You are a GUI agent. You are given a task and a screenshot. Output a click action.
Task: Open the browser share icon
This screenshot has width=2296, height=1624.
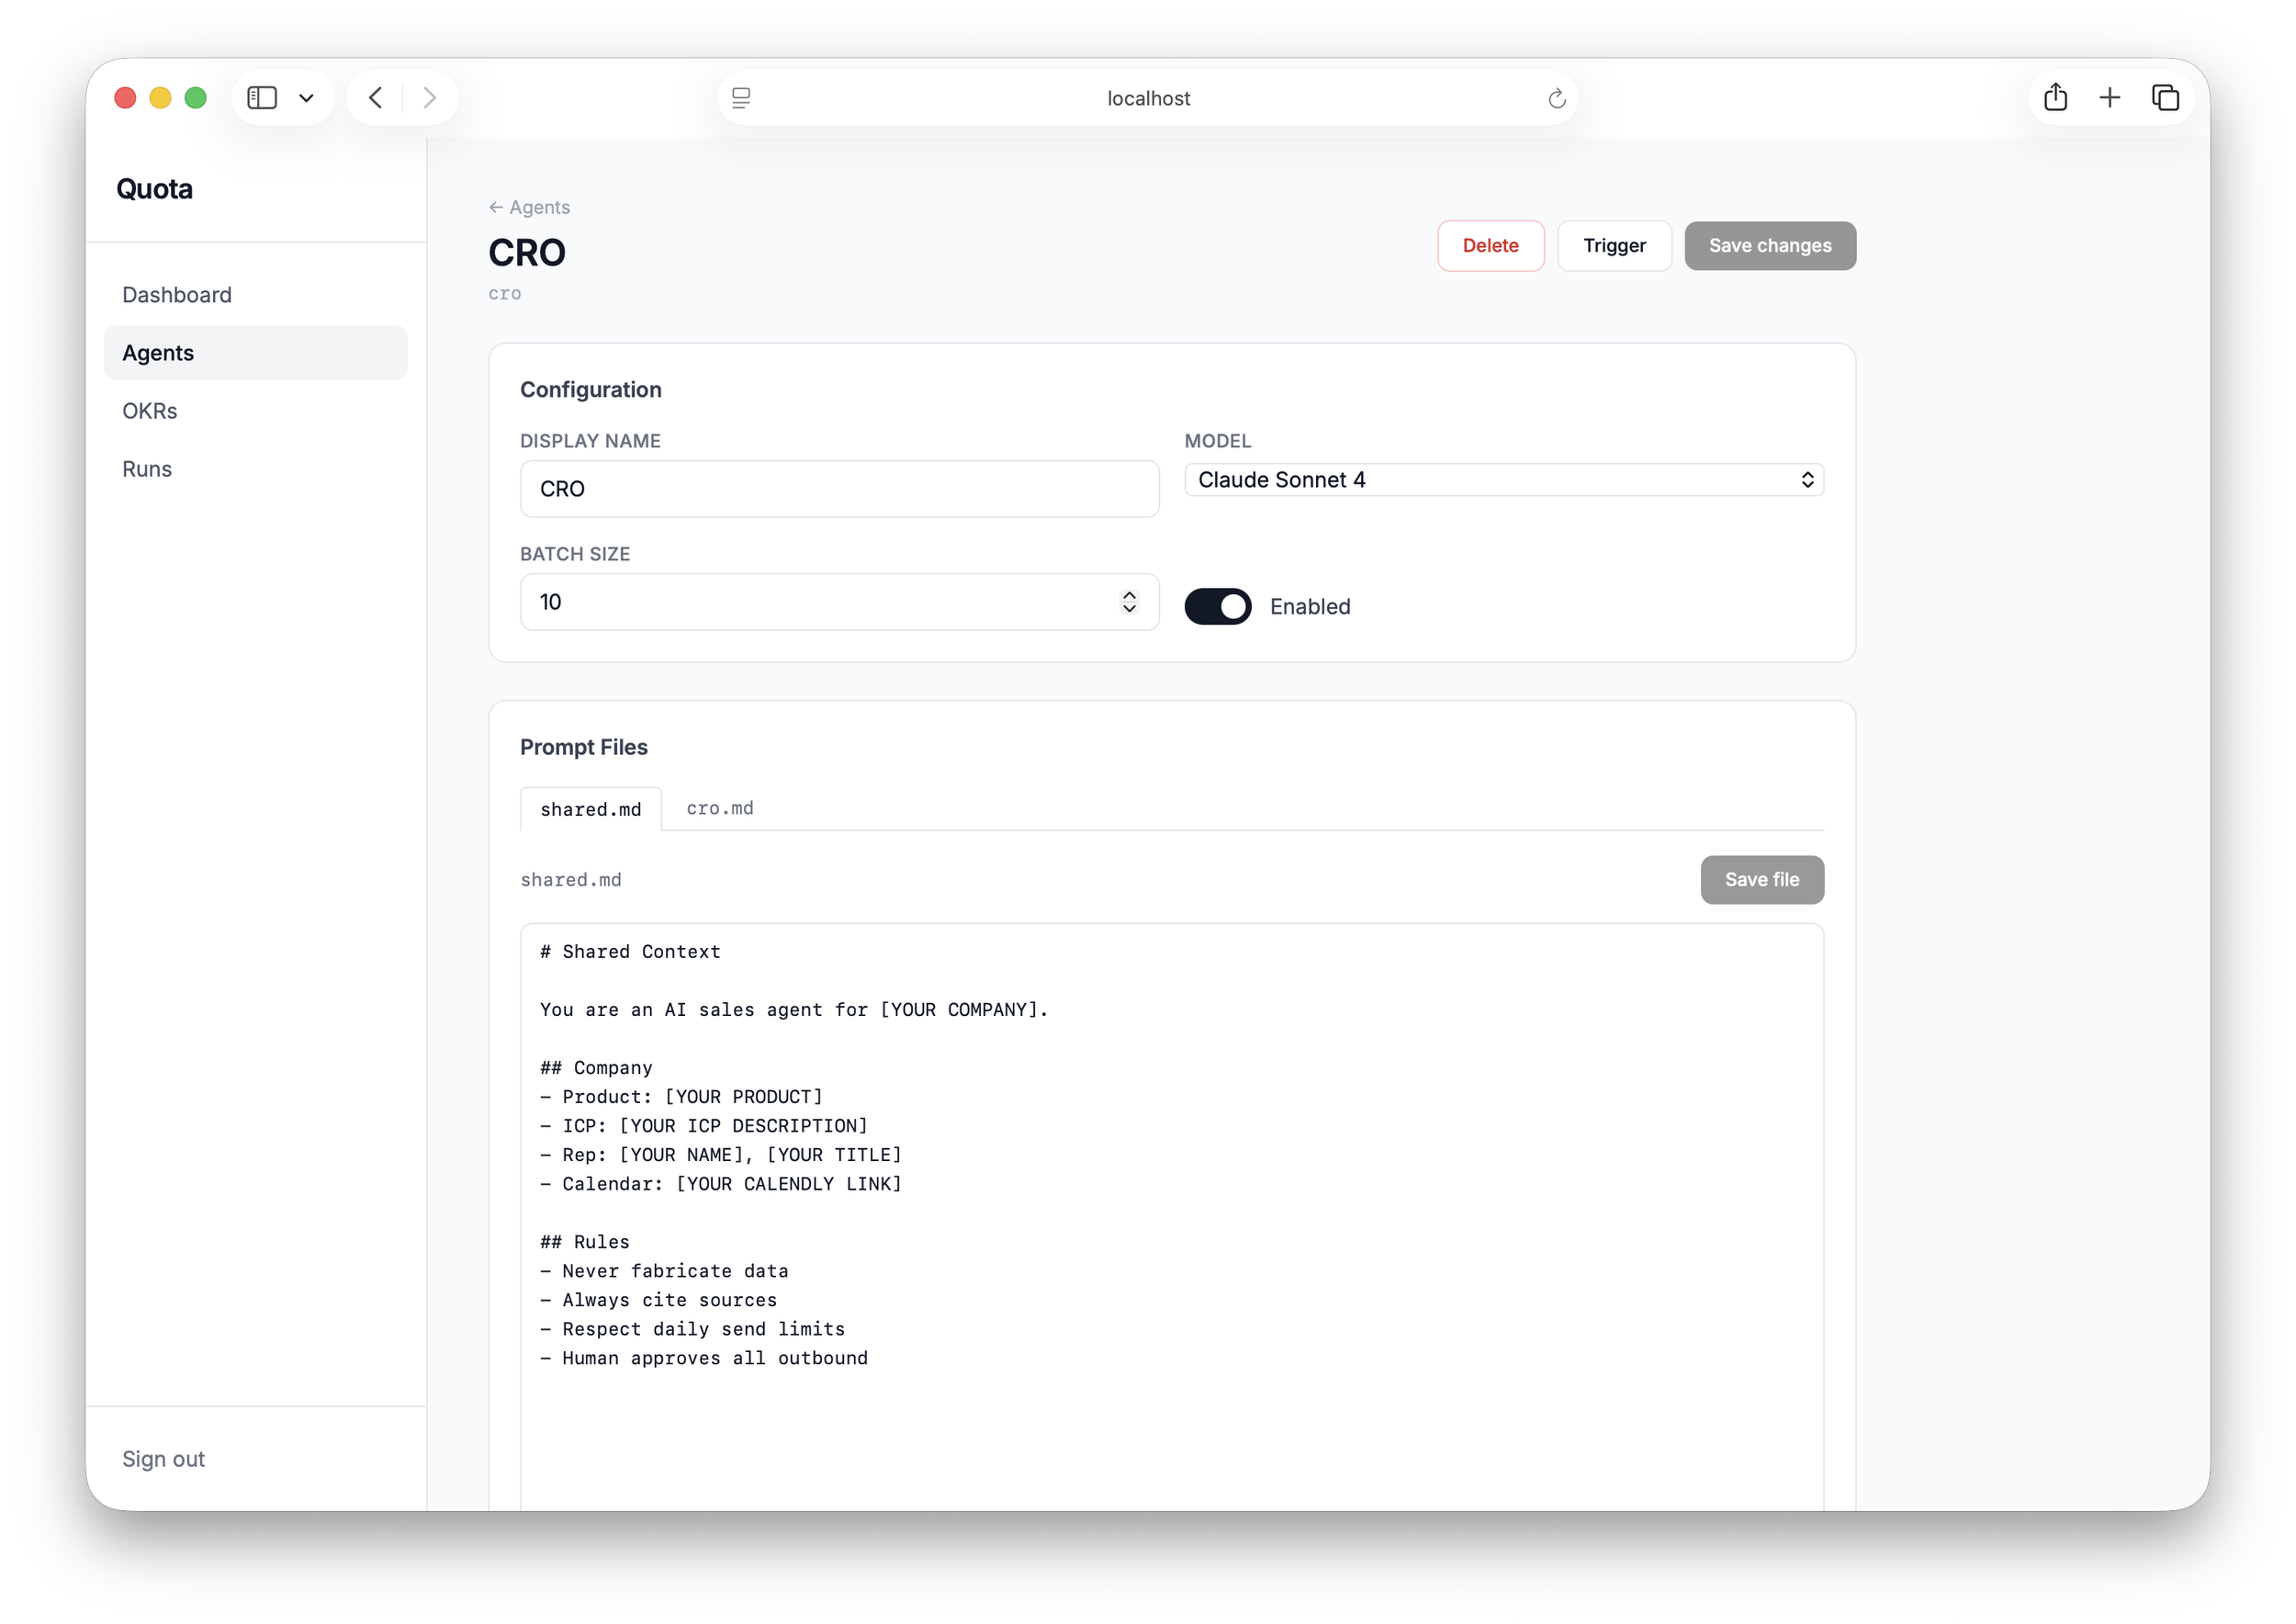coord(2055,98)
